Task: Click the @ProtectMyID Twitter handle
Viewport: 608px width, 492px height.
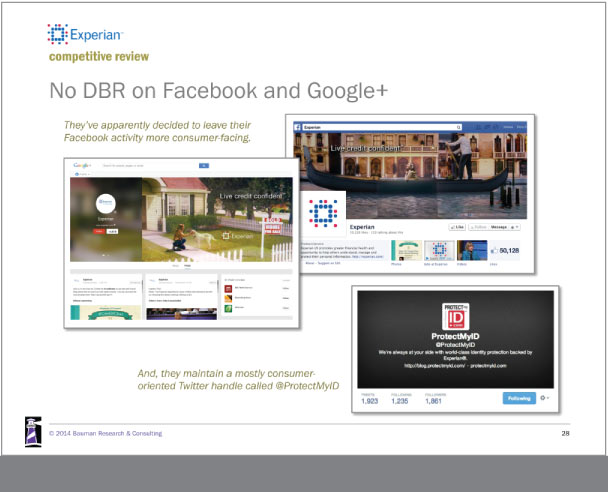Action: pos(455,345)
